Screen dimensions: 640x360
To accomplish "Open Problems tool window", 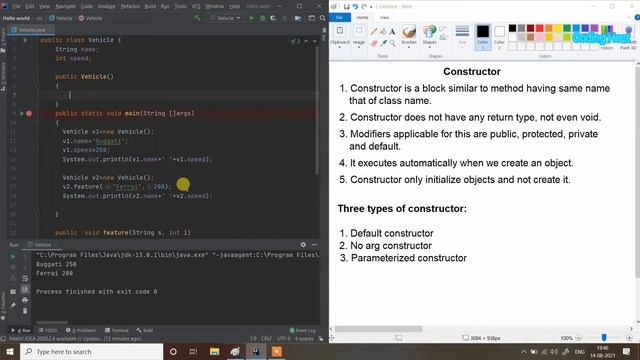I will [81, 330].
